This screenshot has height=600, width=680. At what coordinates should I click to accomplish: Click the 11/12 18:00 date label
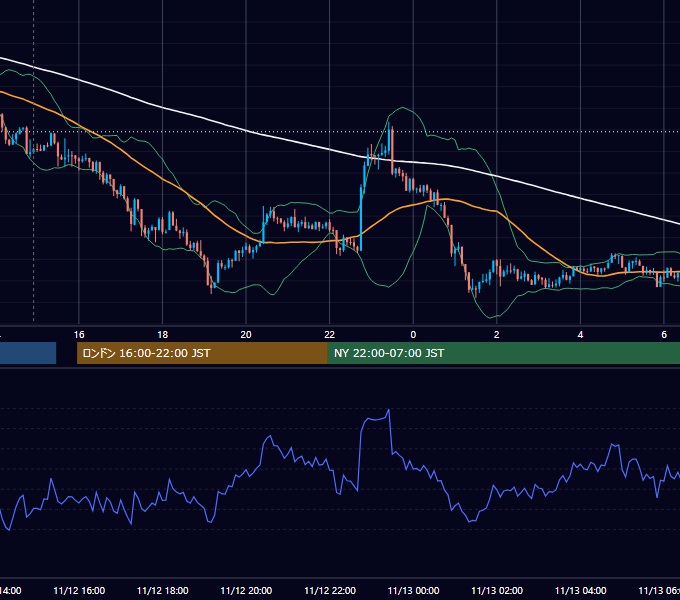tap(163, 590)
